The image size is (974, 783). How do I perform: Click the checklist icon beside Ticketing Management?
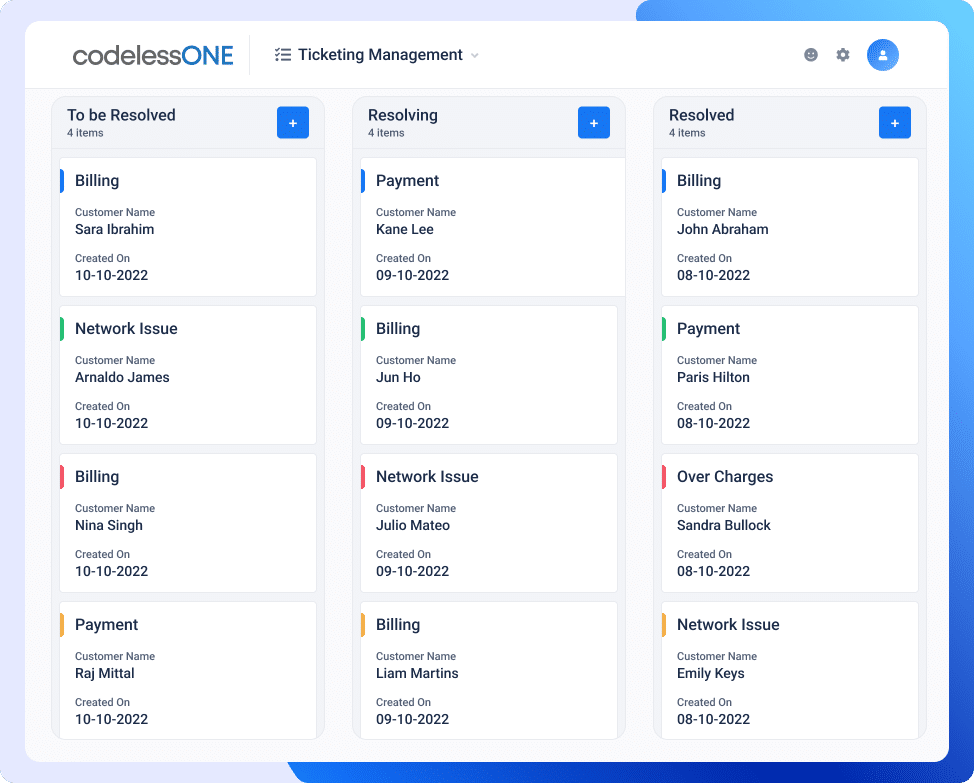(283, 55)
